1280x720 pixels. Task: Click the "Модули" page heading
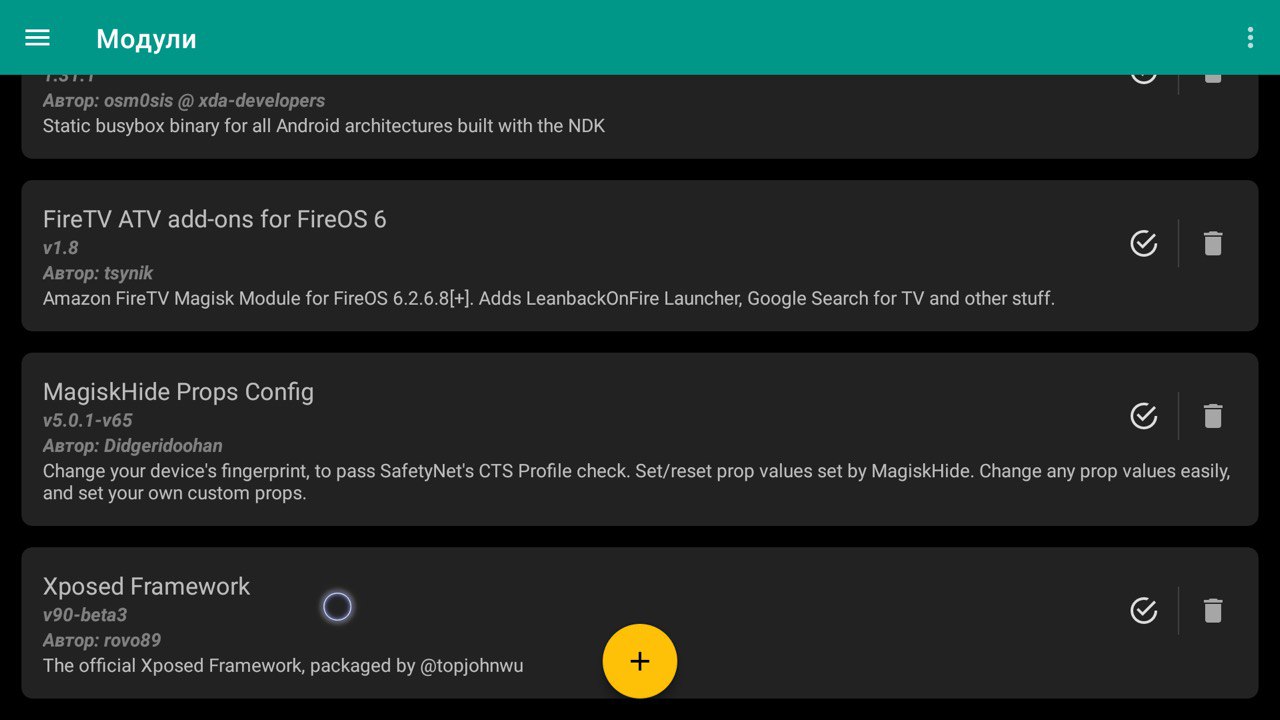pyautogui.click(x=146, y=39)
